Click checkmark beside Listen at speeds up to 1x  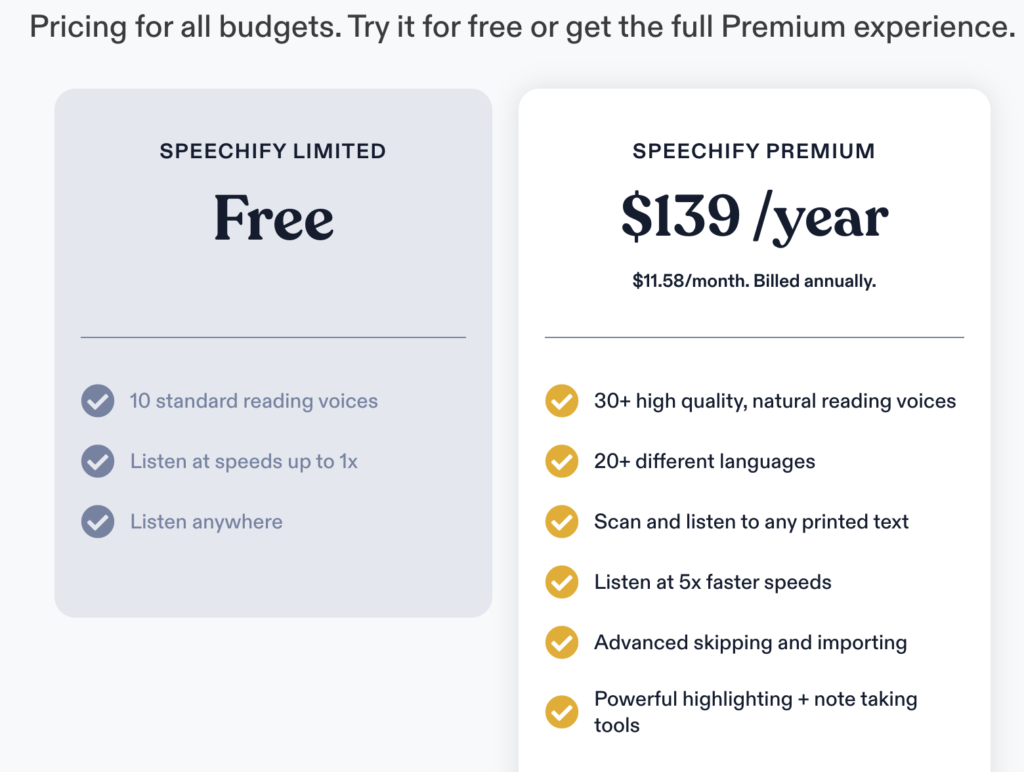click(97, 462)
